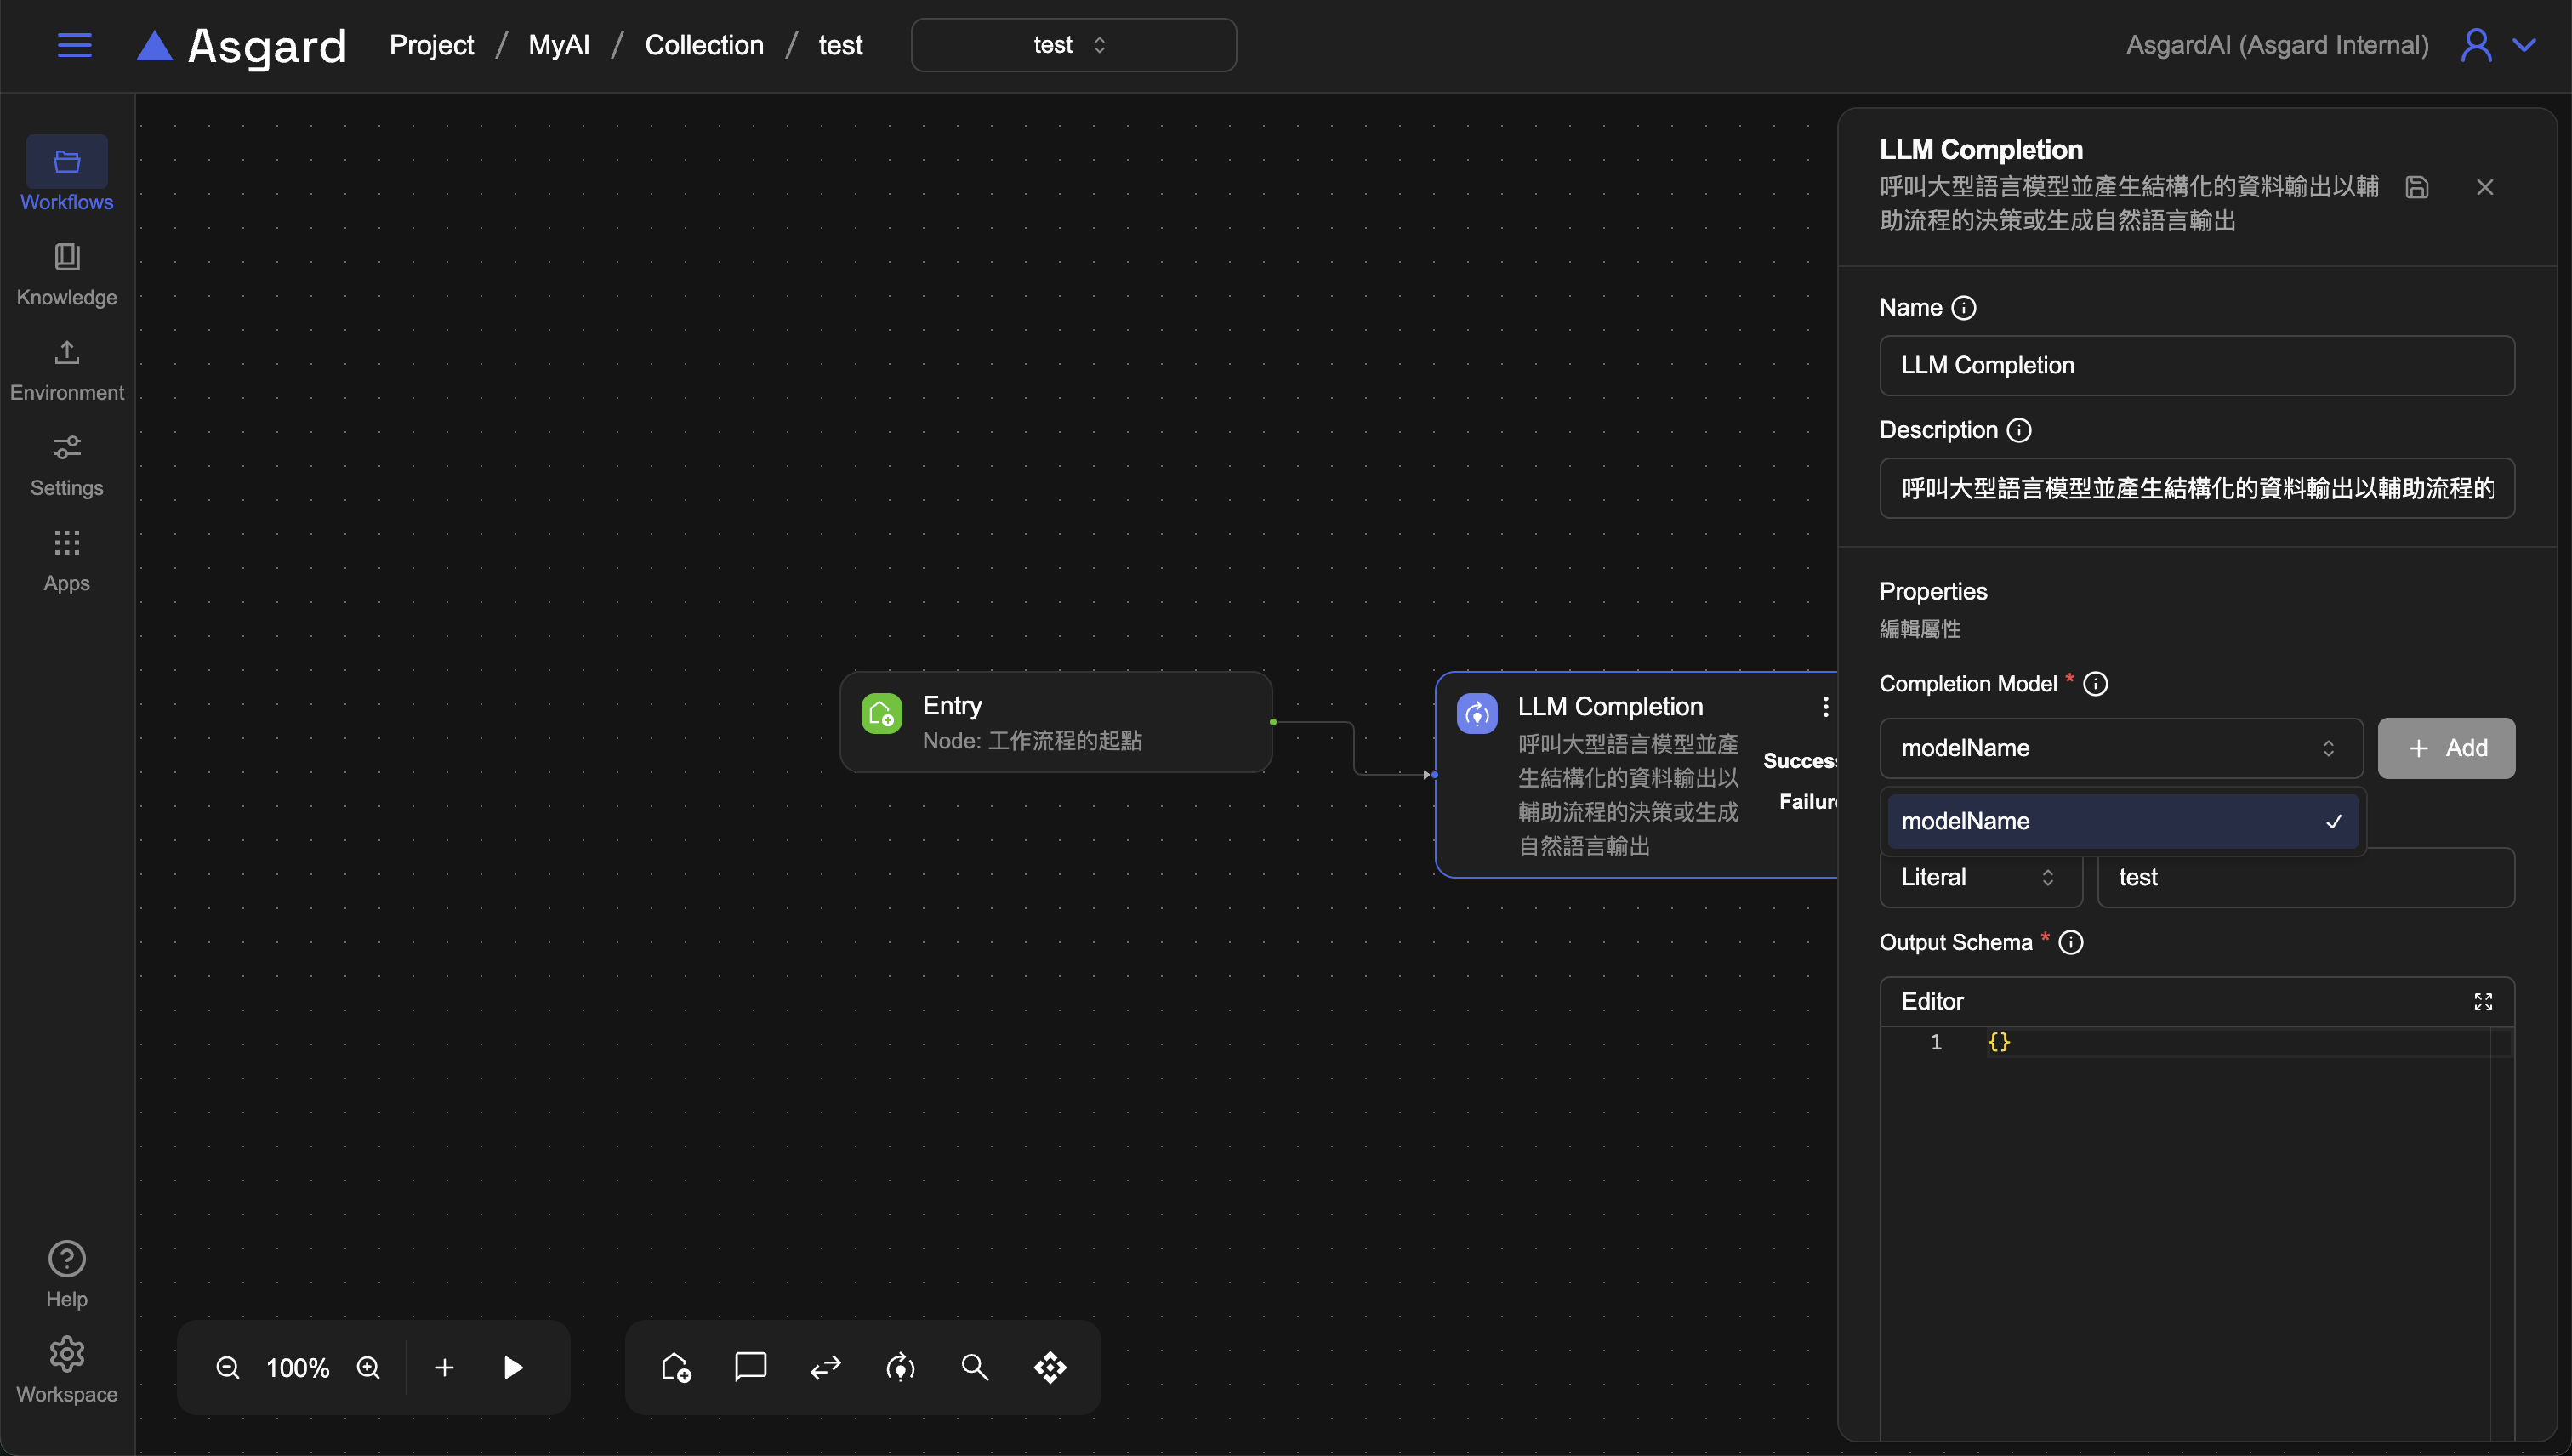Click the save icon in the LLM Completion panel
The image size is (2572, 1456).
pos(2416,187)
